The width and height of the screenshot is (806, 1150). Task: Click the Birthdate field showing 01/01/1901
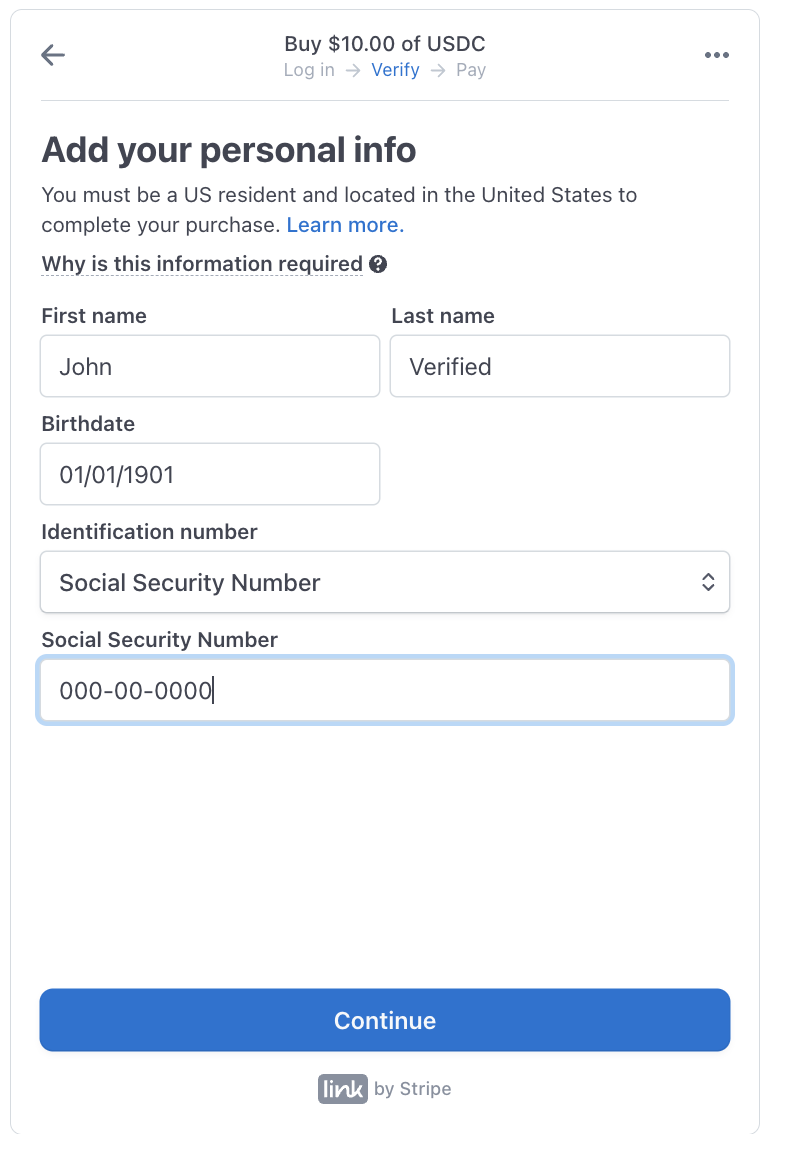pos(210,474)
